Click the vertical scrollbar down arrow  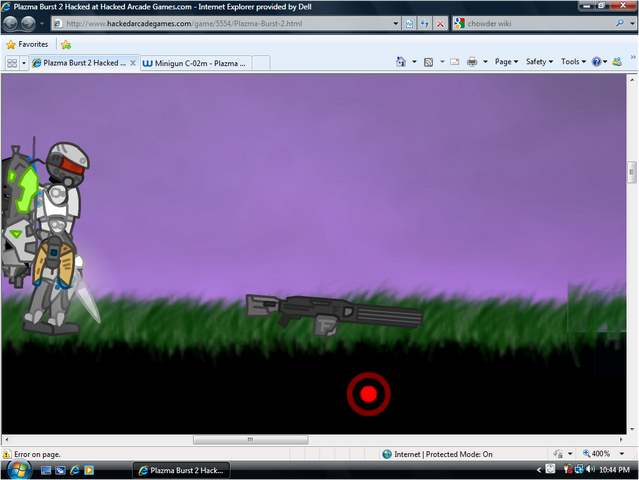click(632, 429)
